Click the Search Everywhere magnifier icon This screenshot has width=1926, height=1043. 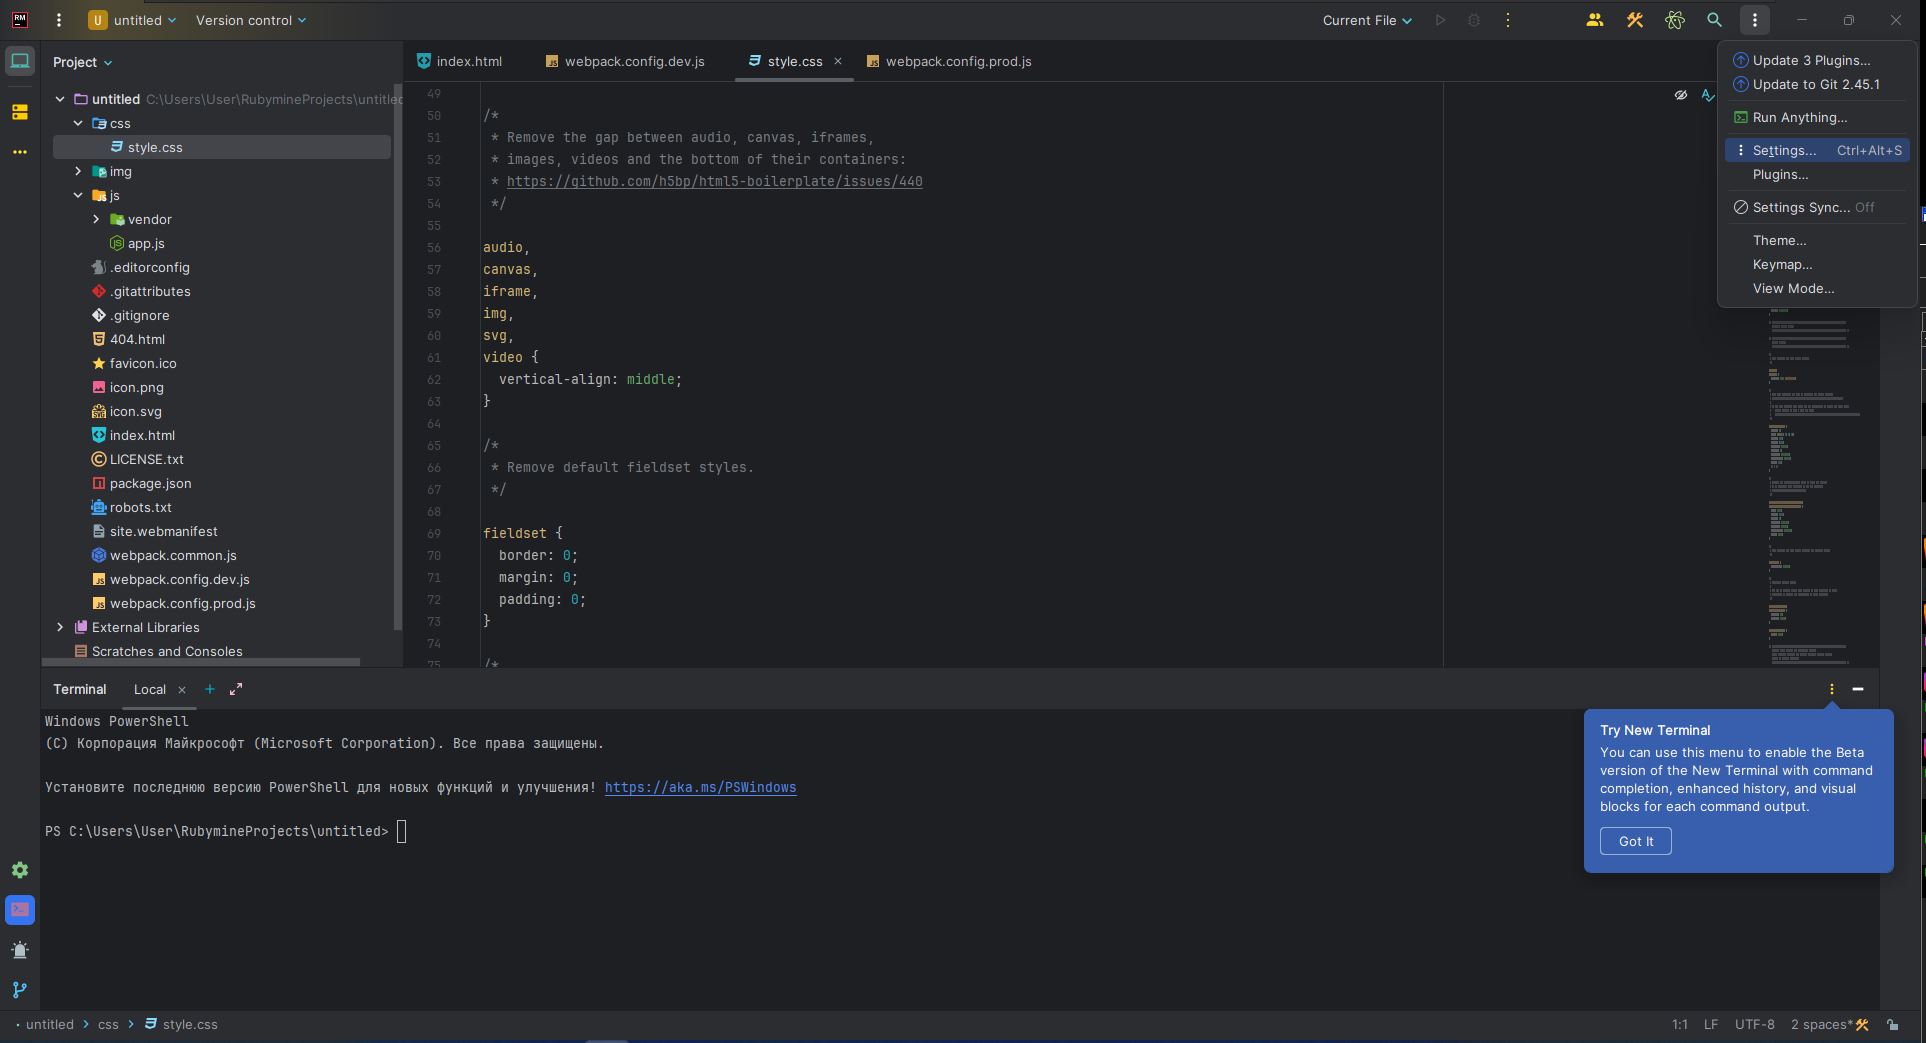(x=1714, y=20)
